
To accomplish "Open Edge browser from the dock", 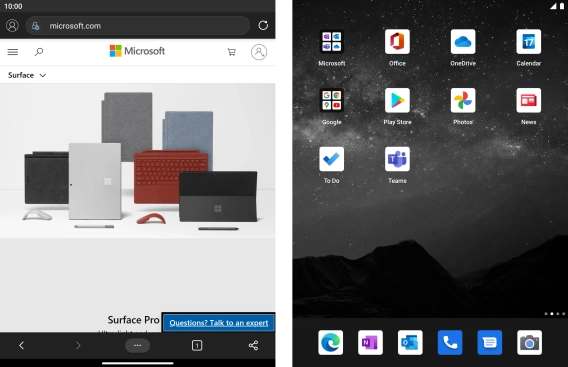I will point(331,342).
